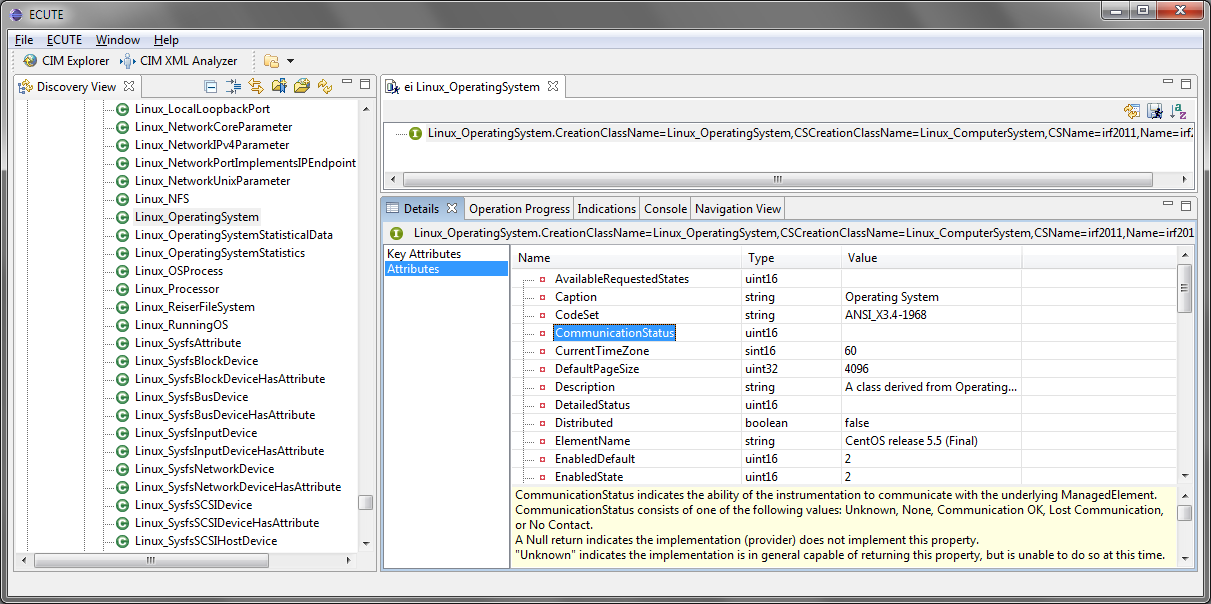Click the Linux_SysfsBusDevice class icon
The height and width of the screenshot is (604, 1211).
pyautogui.click(x=123, y=397)
